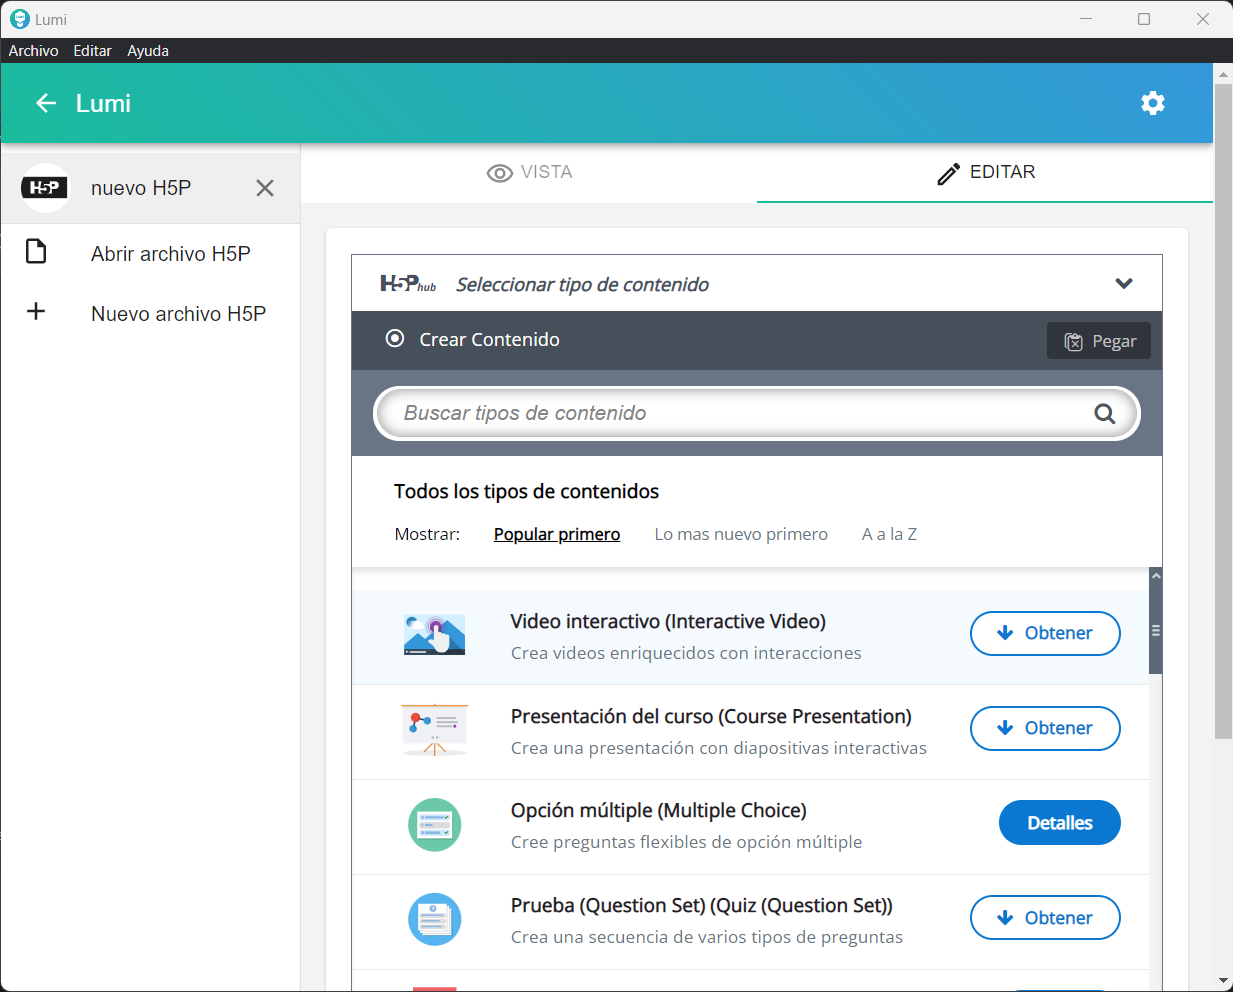This screenshot has width=1233, height=992.
Task: Sort by Popular primero
Action: [557, 534]
